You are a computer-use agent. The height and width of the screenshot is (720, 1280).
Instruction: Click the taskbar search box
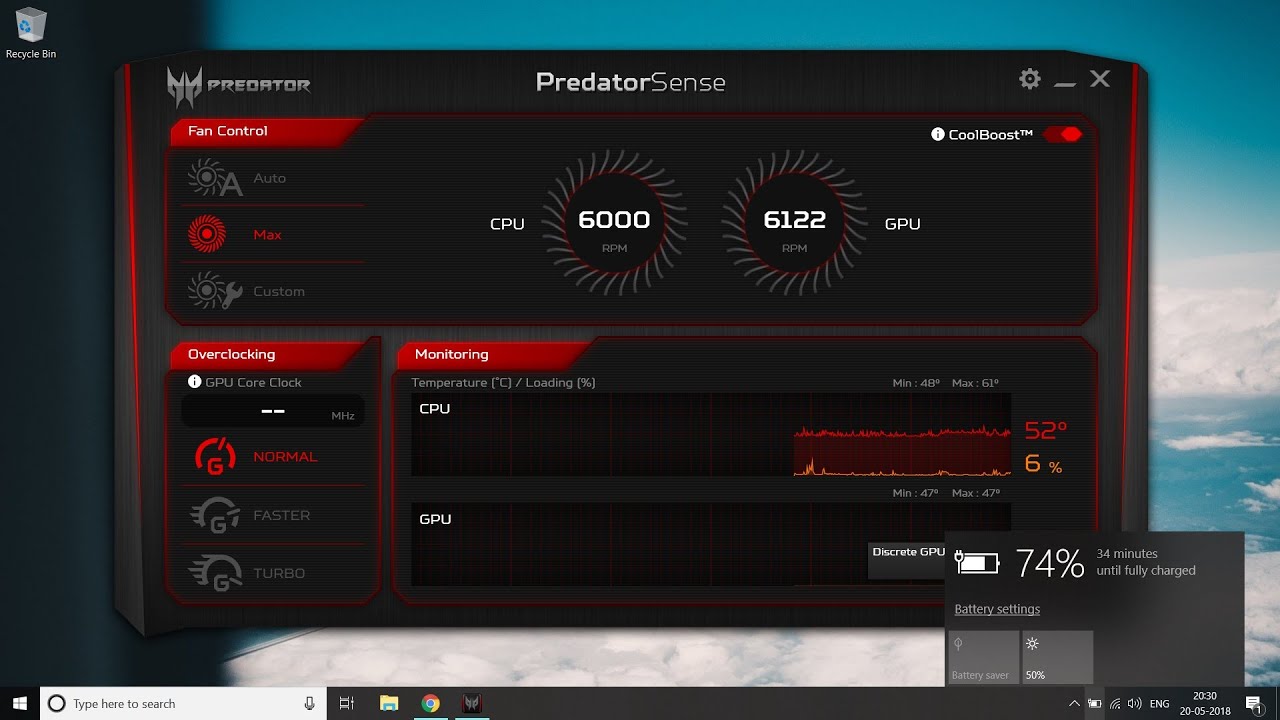(x=184, y=704)
